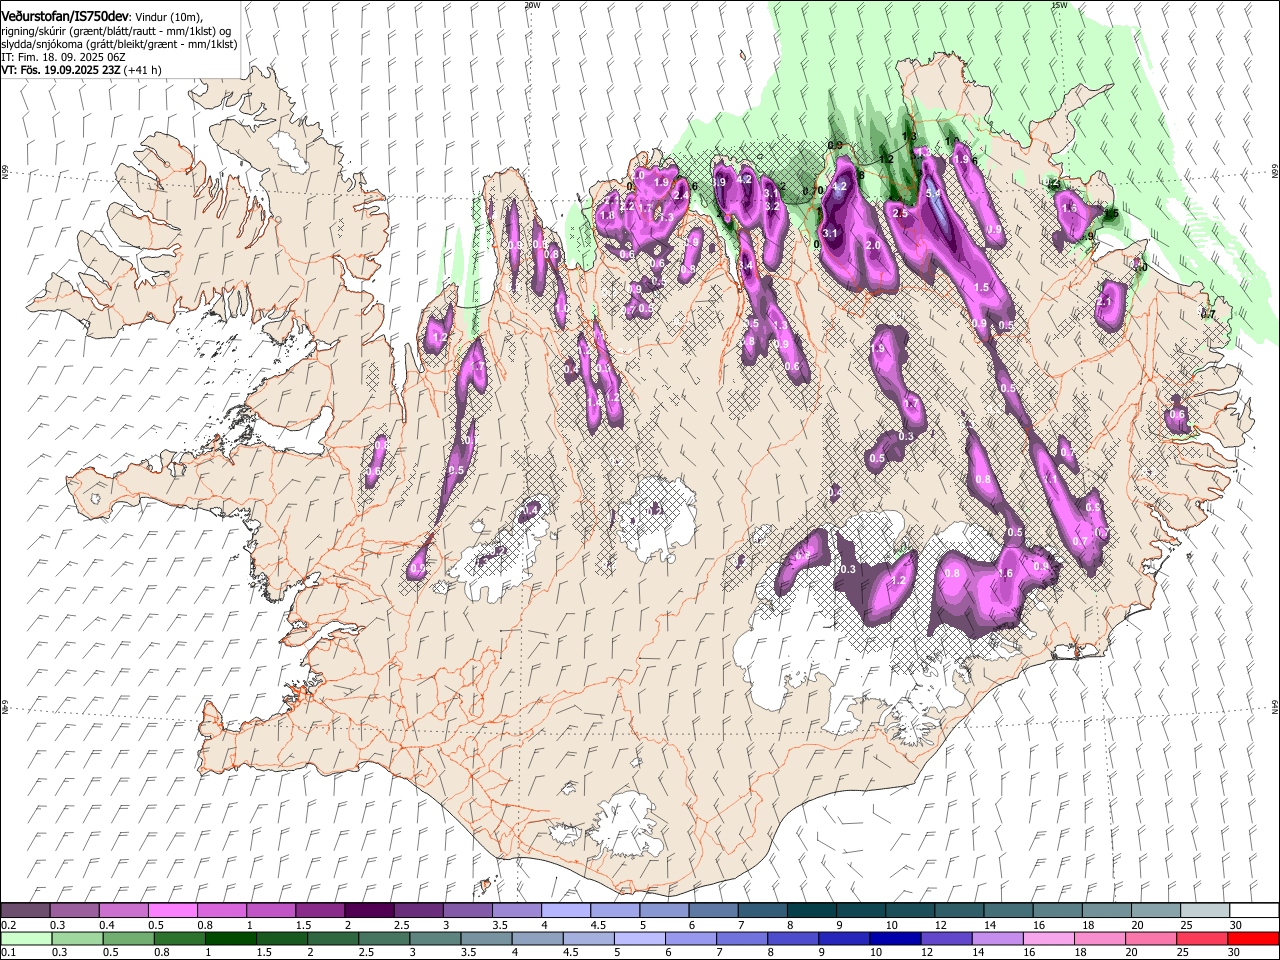The image size is (1280, 960).
Task: Click the '15W' longitude label at top
Action: tap(1059, 5)
